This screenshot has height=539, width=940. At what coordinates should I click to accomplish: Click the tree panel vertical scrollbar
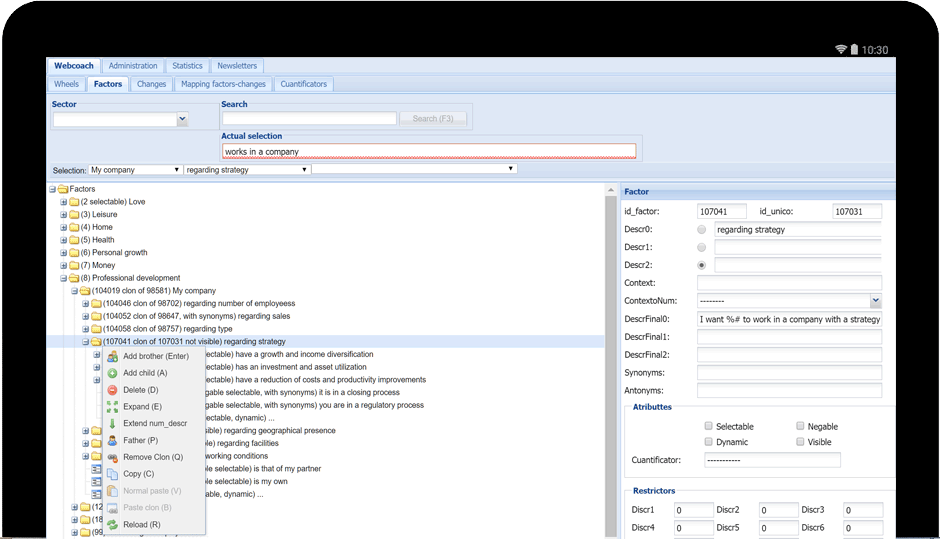coord(611,360)
